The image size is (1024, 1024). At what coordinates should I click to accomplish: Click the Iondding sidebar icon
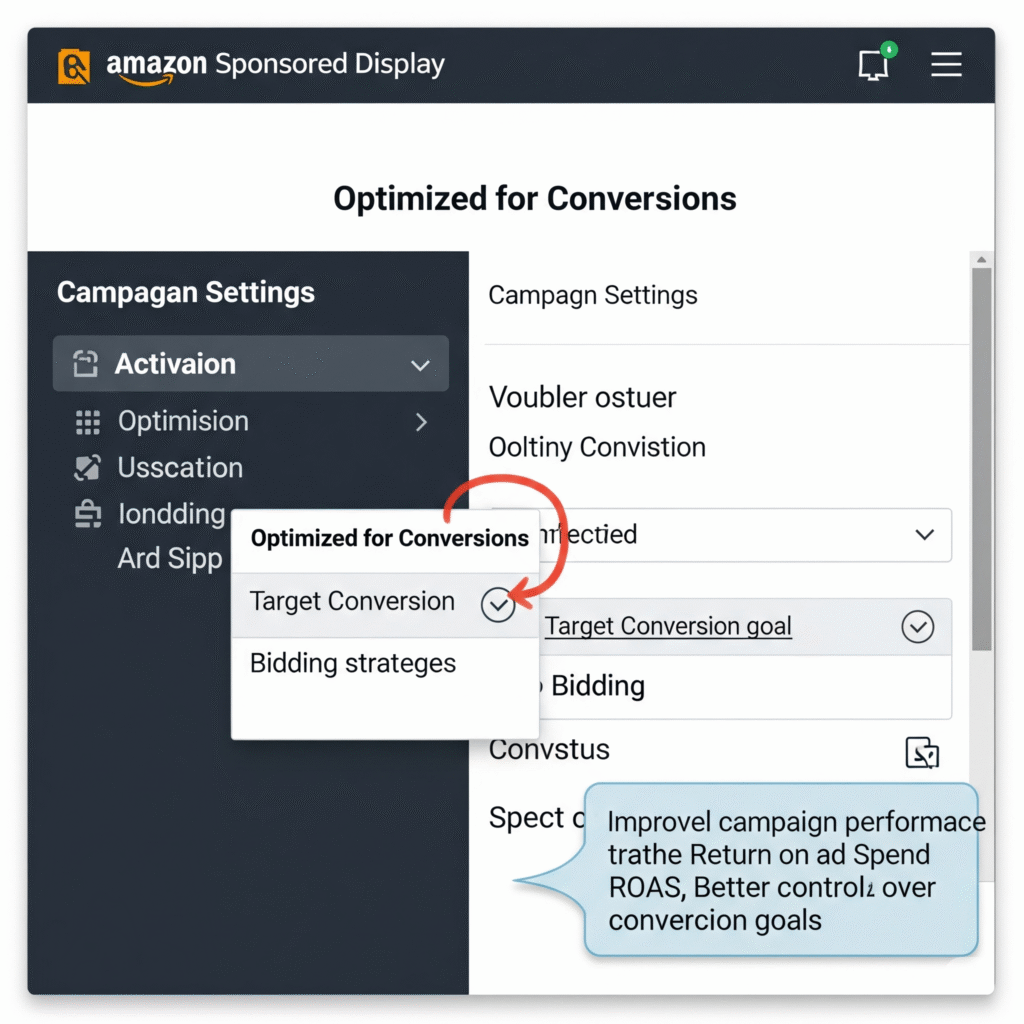click(88, 514)
